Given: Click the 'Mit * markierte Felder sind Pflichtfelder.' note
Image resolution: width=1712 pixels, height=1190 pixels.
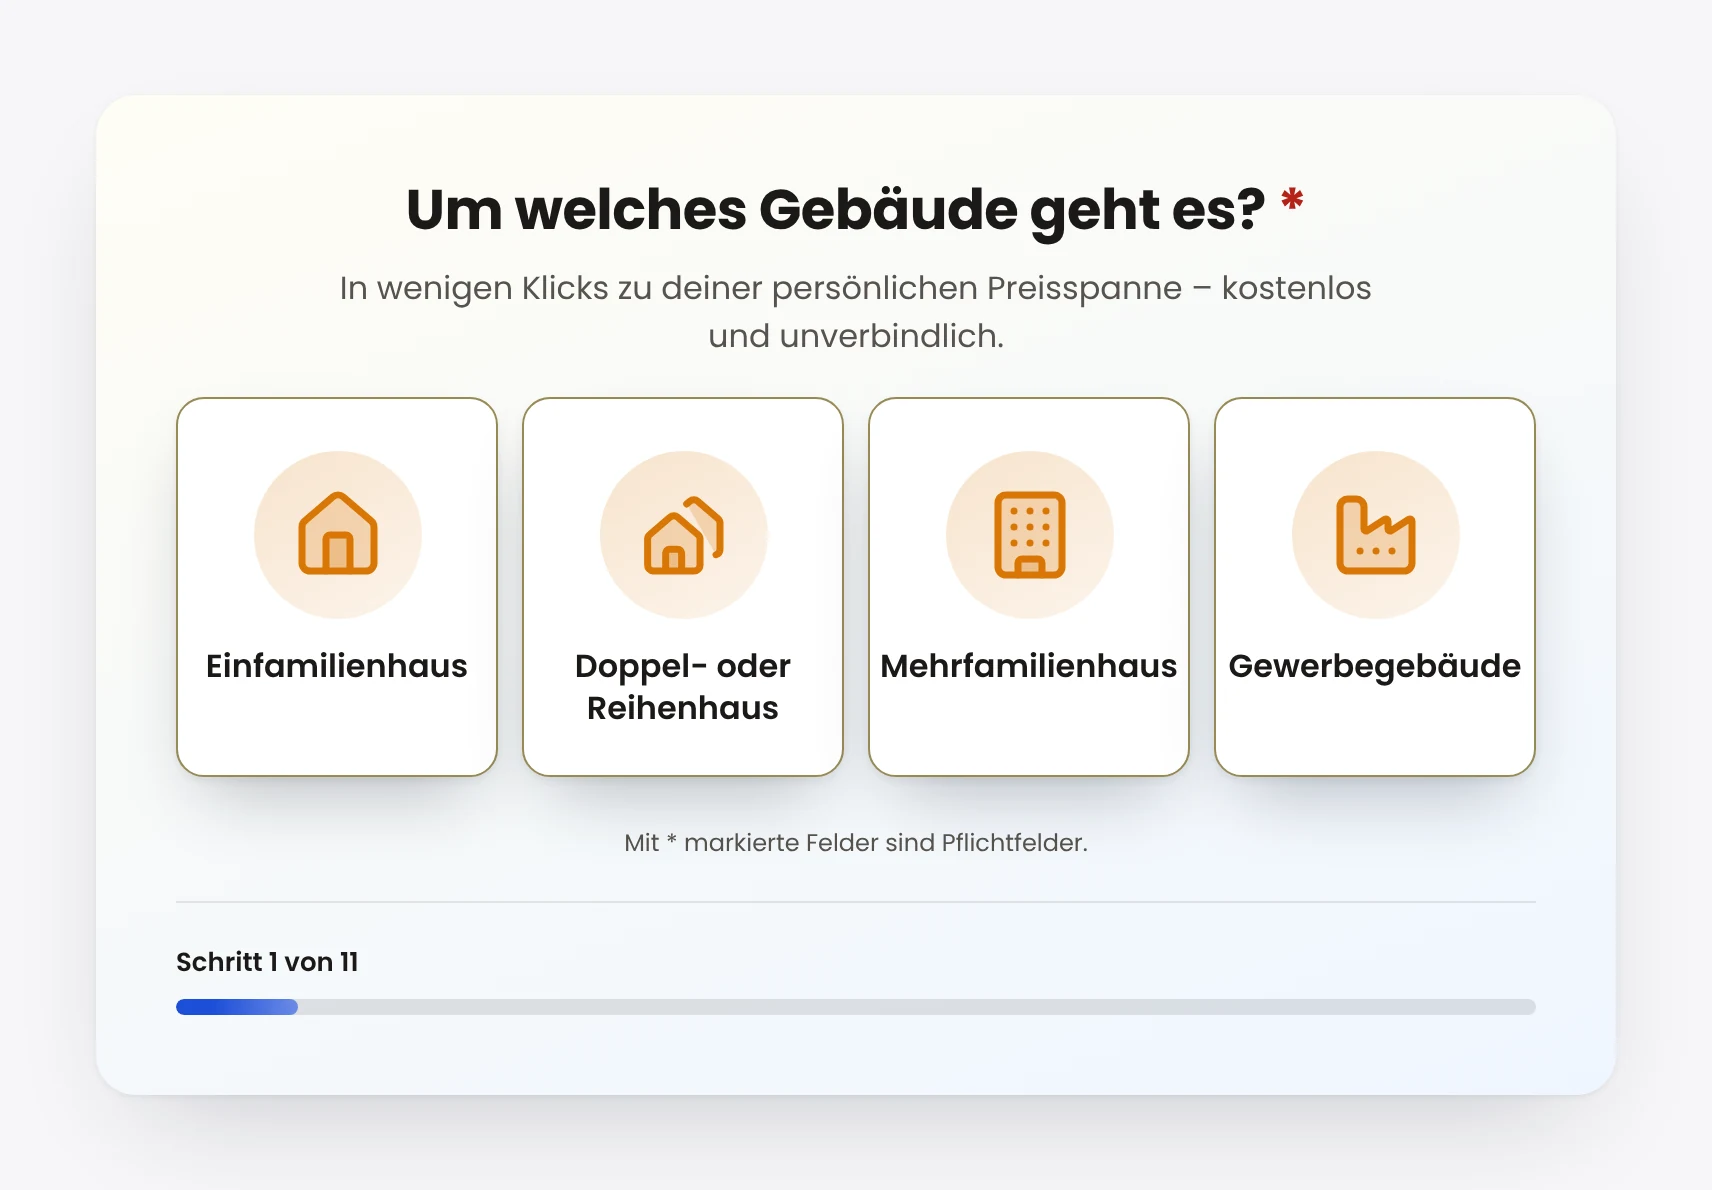Looking at the screenshot, I should click(856, 843).
